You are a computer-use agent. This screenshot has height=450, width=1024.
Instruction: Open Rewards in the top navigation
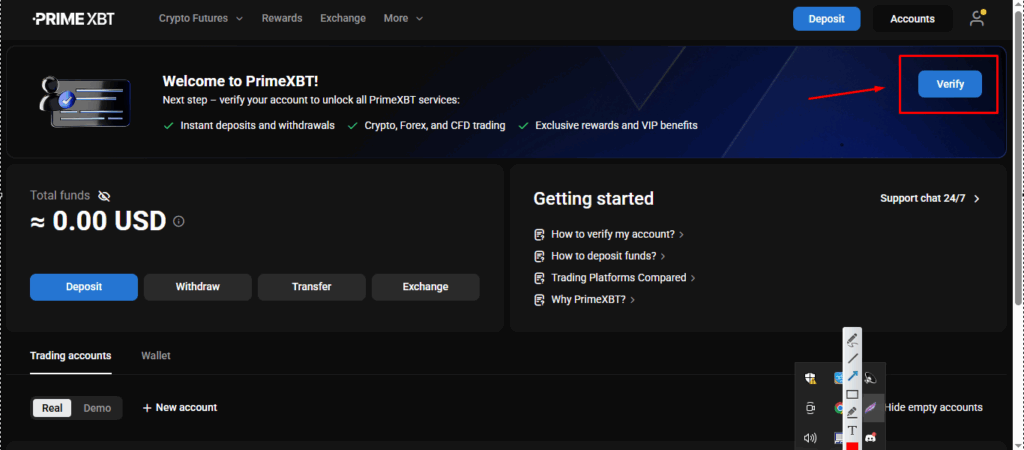(x=282, y=19)
